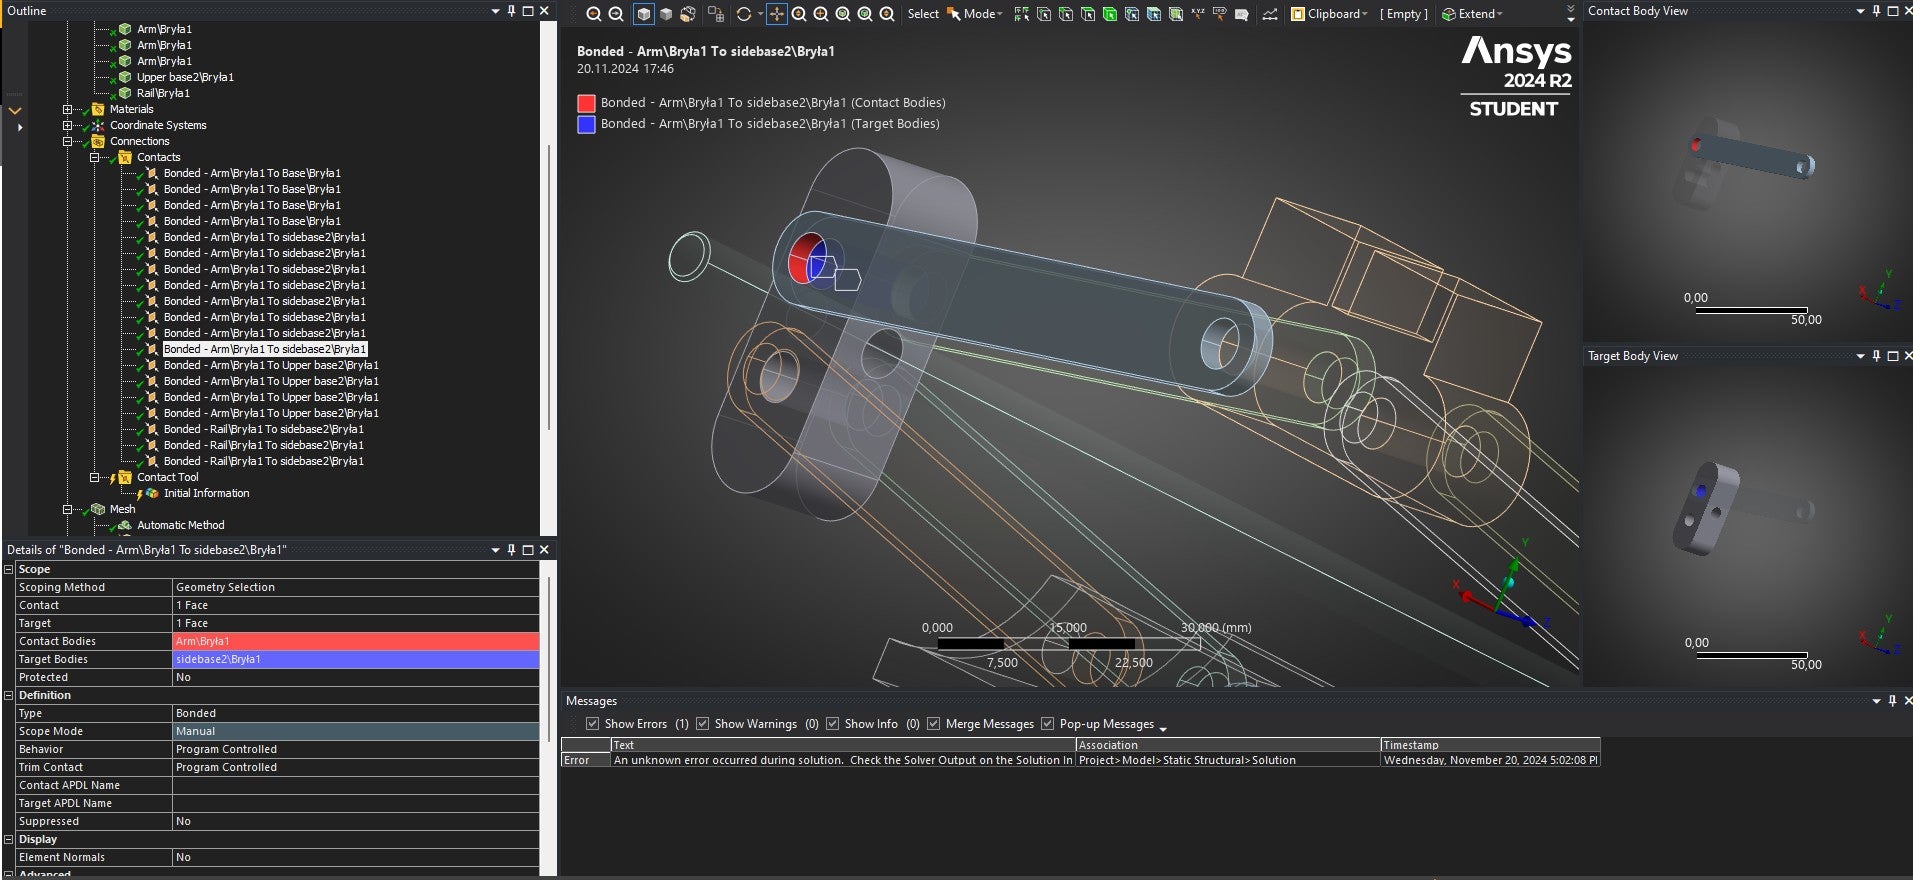Collapse the Connections tree node

pos(67,141)
